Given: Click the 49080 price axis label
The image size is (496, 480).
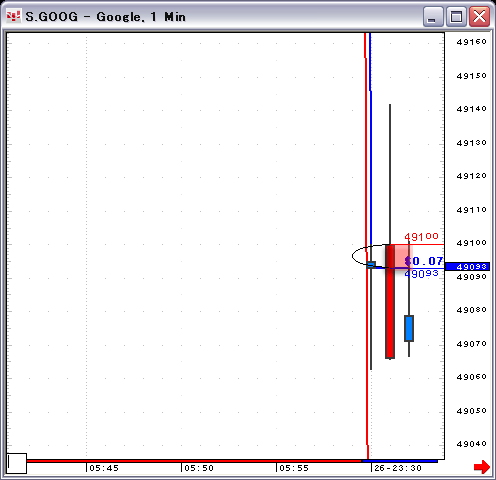Looking at the screenshot, I should point(472,310).
